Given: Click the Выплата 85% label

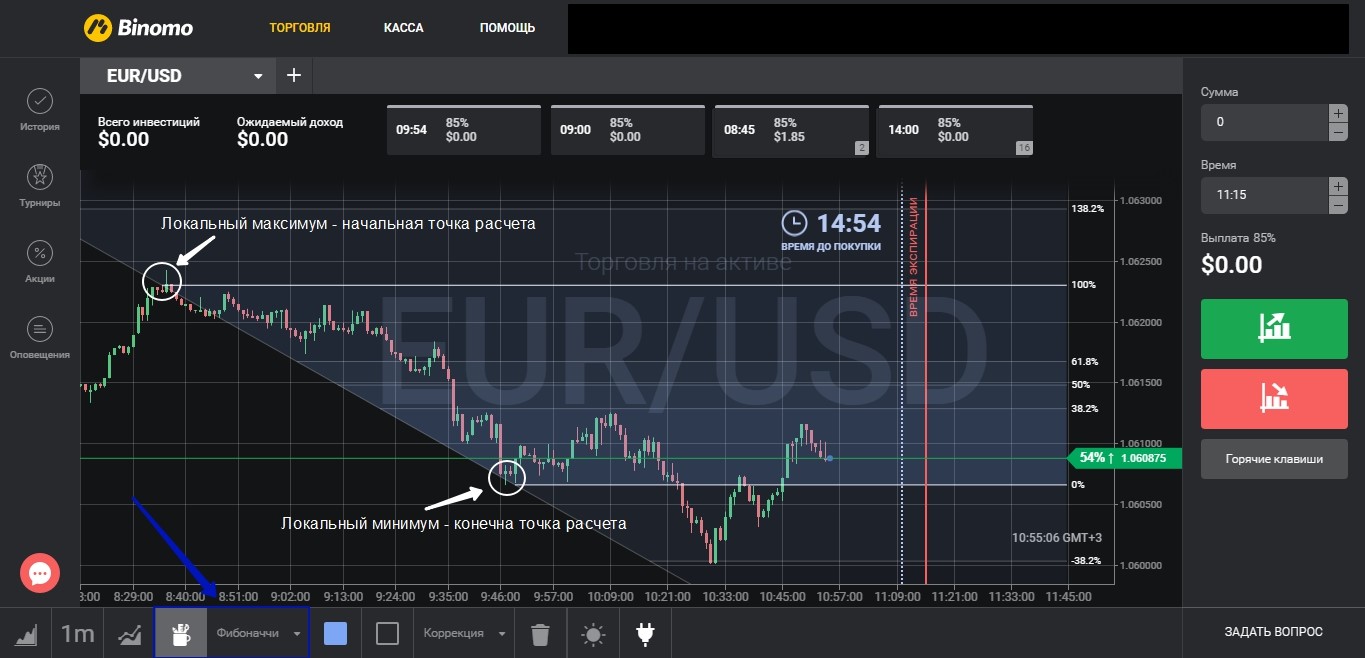Looking at the screenshot, I should tap(1238, 238).
